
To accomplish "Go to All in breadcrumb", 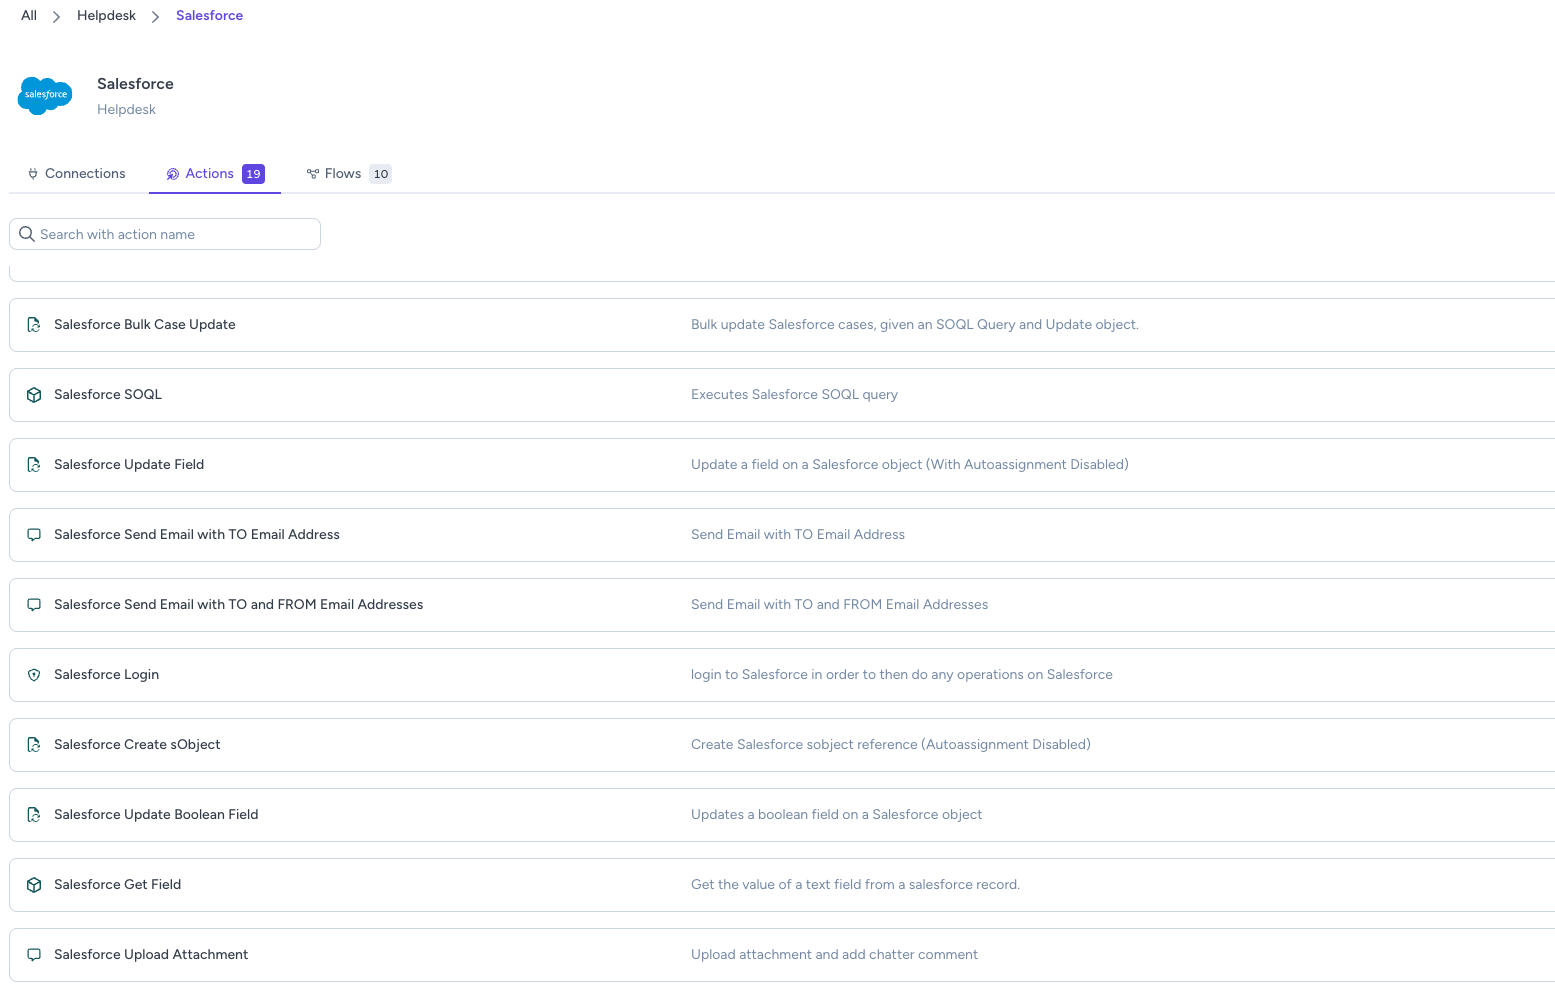I will pyautogui.click(x=29, y=15).
